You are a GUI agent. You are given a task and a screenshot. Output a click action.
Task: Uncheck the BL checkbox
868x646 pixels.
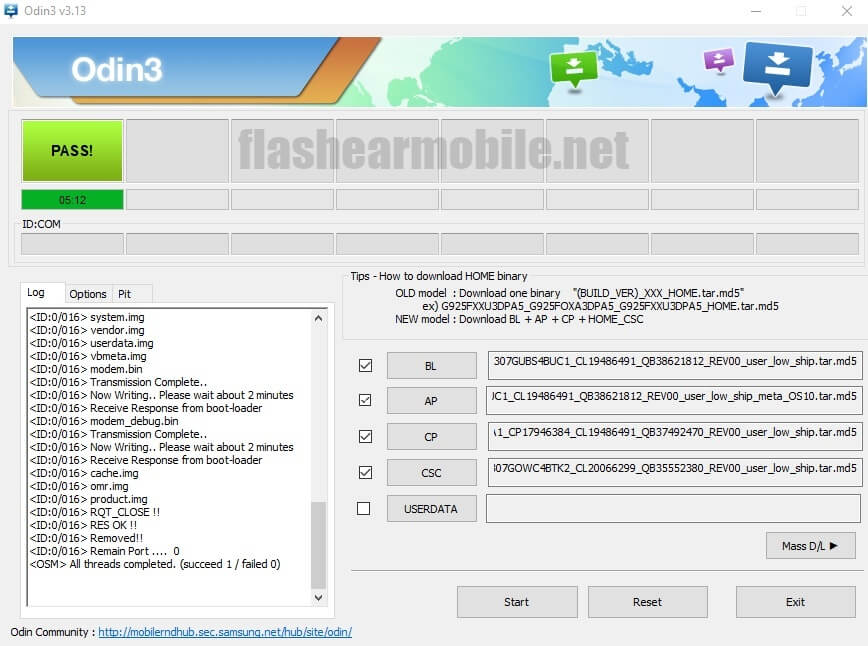click(x=365, y=365)
